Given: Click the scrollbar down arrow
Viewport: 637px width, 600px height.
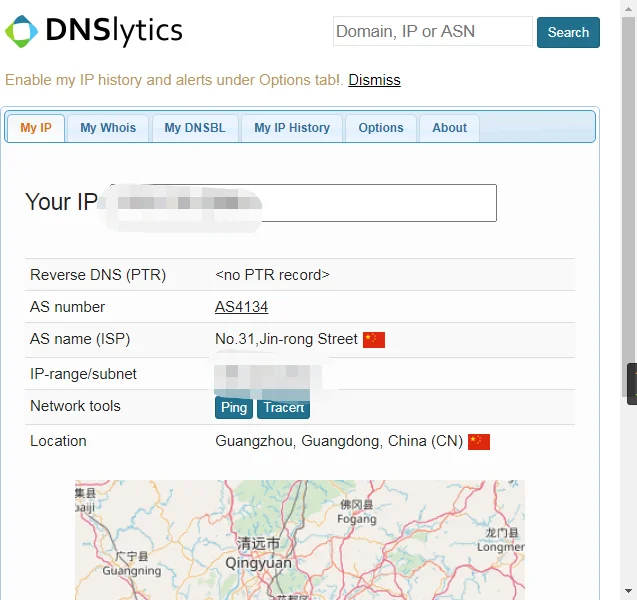Looking at the screenshot, I should 628,591.
